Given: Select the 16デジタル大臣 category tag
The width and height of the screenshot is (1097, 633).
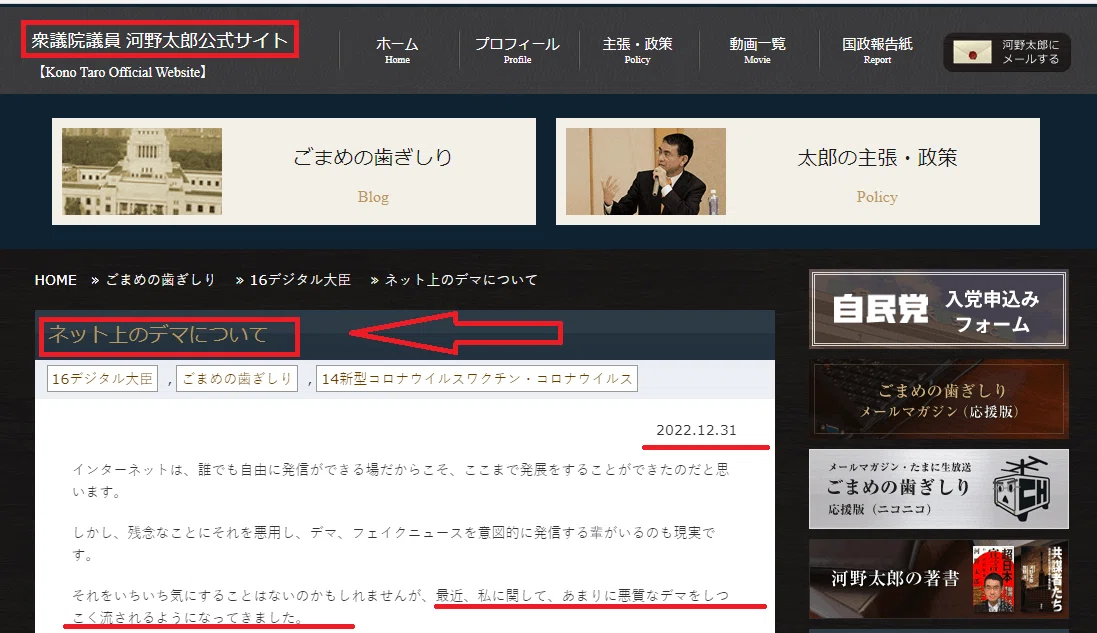Looking at the screenshot, I should pos(102,378).
